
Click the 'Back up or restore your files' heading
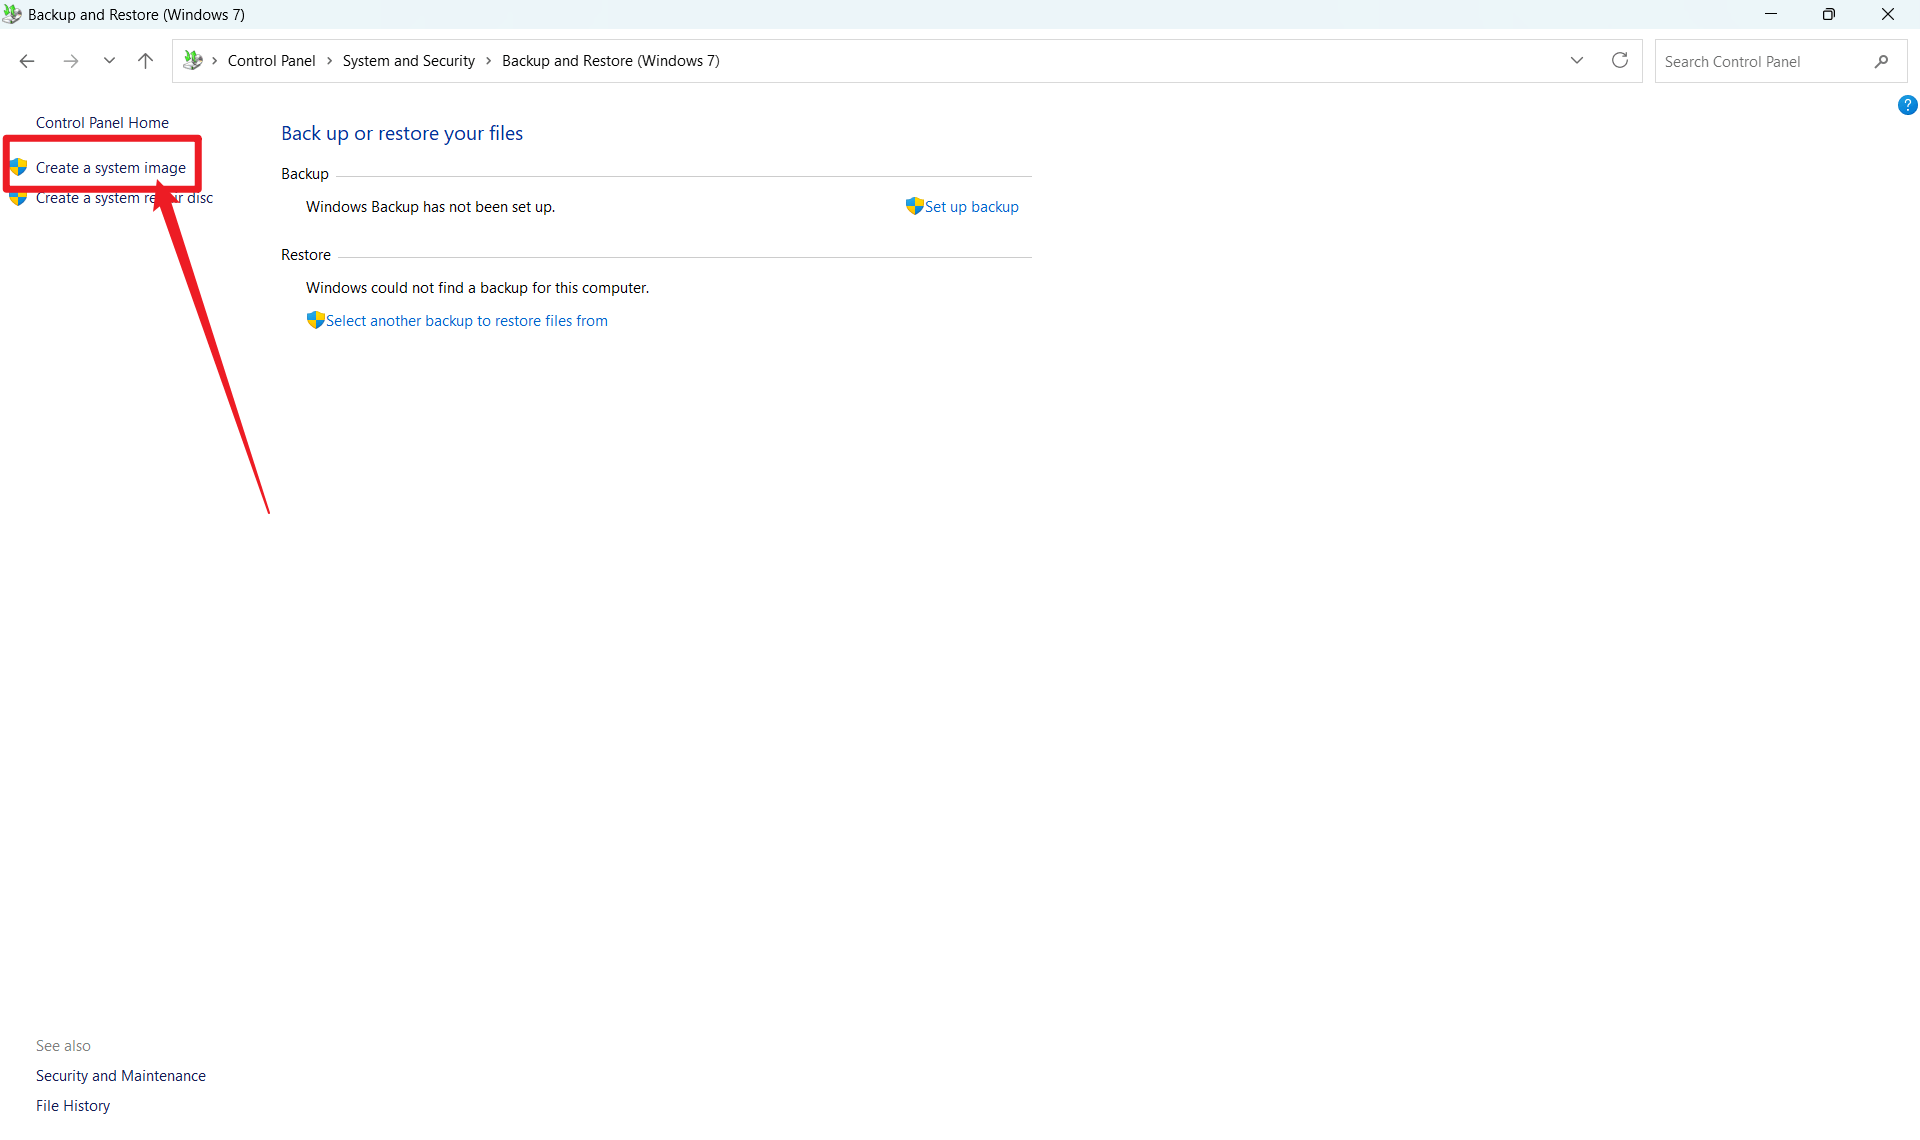402,134
